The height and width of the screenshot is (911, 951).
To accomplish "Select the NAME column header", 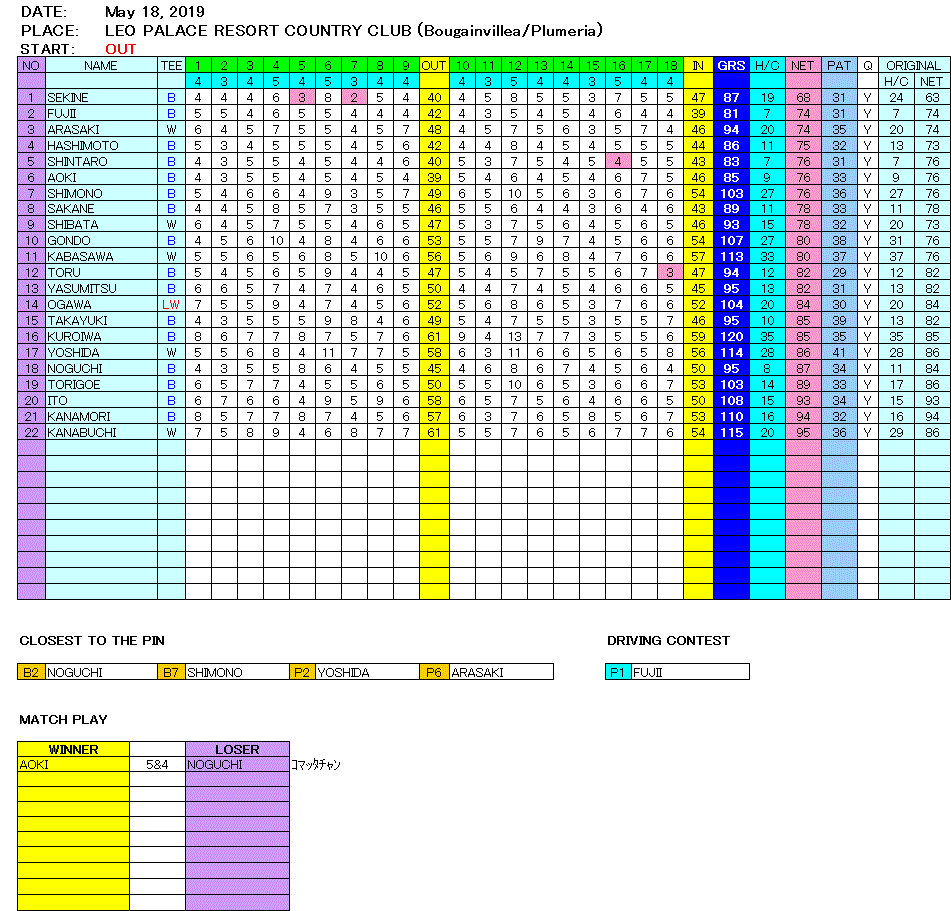I will pos(101,65).
